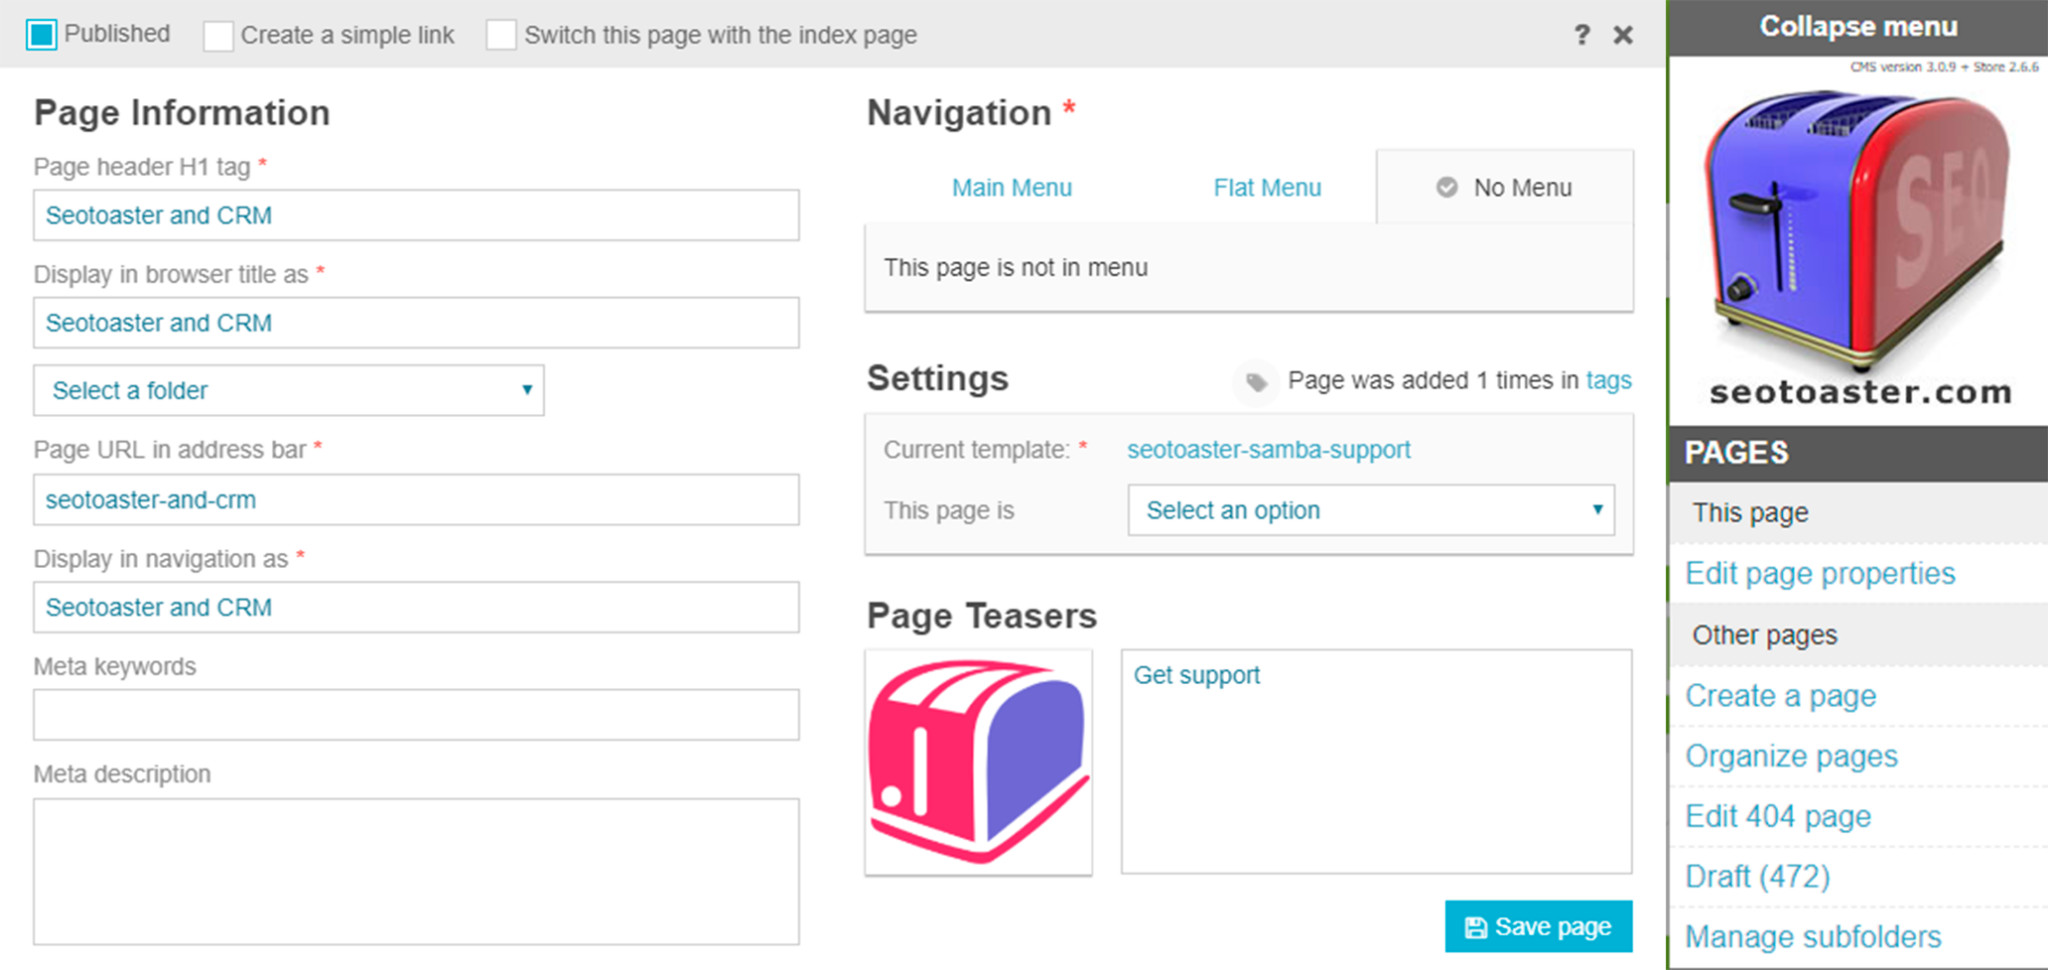The width and height of the screenshot is (2048, 970).
Task: Click the disk icon on Save page button
Action: click(1475, 926)
